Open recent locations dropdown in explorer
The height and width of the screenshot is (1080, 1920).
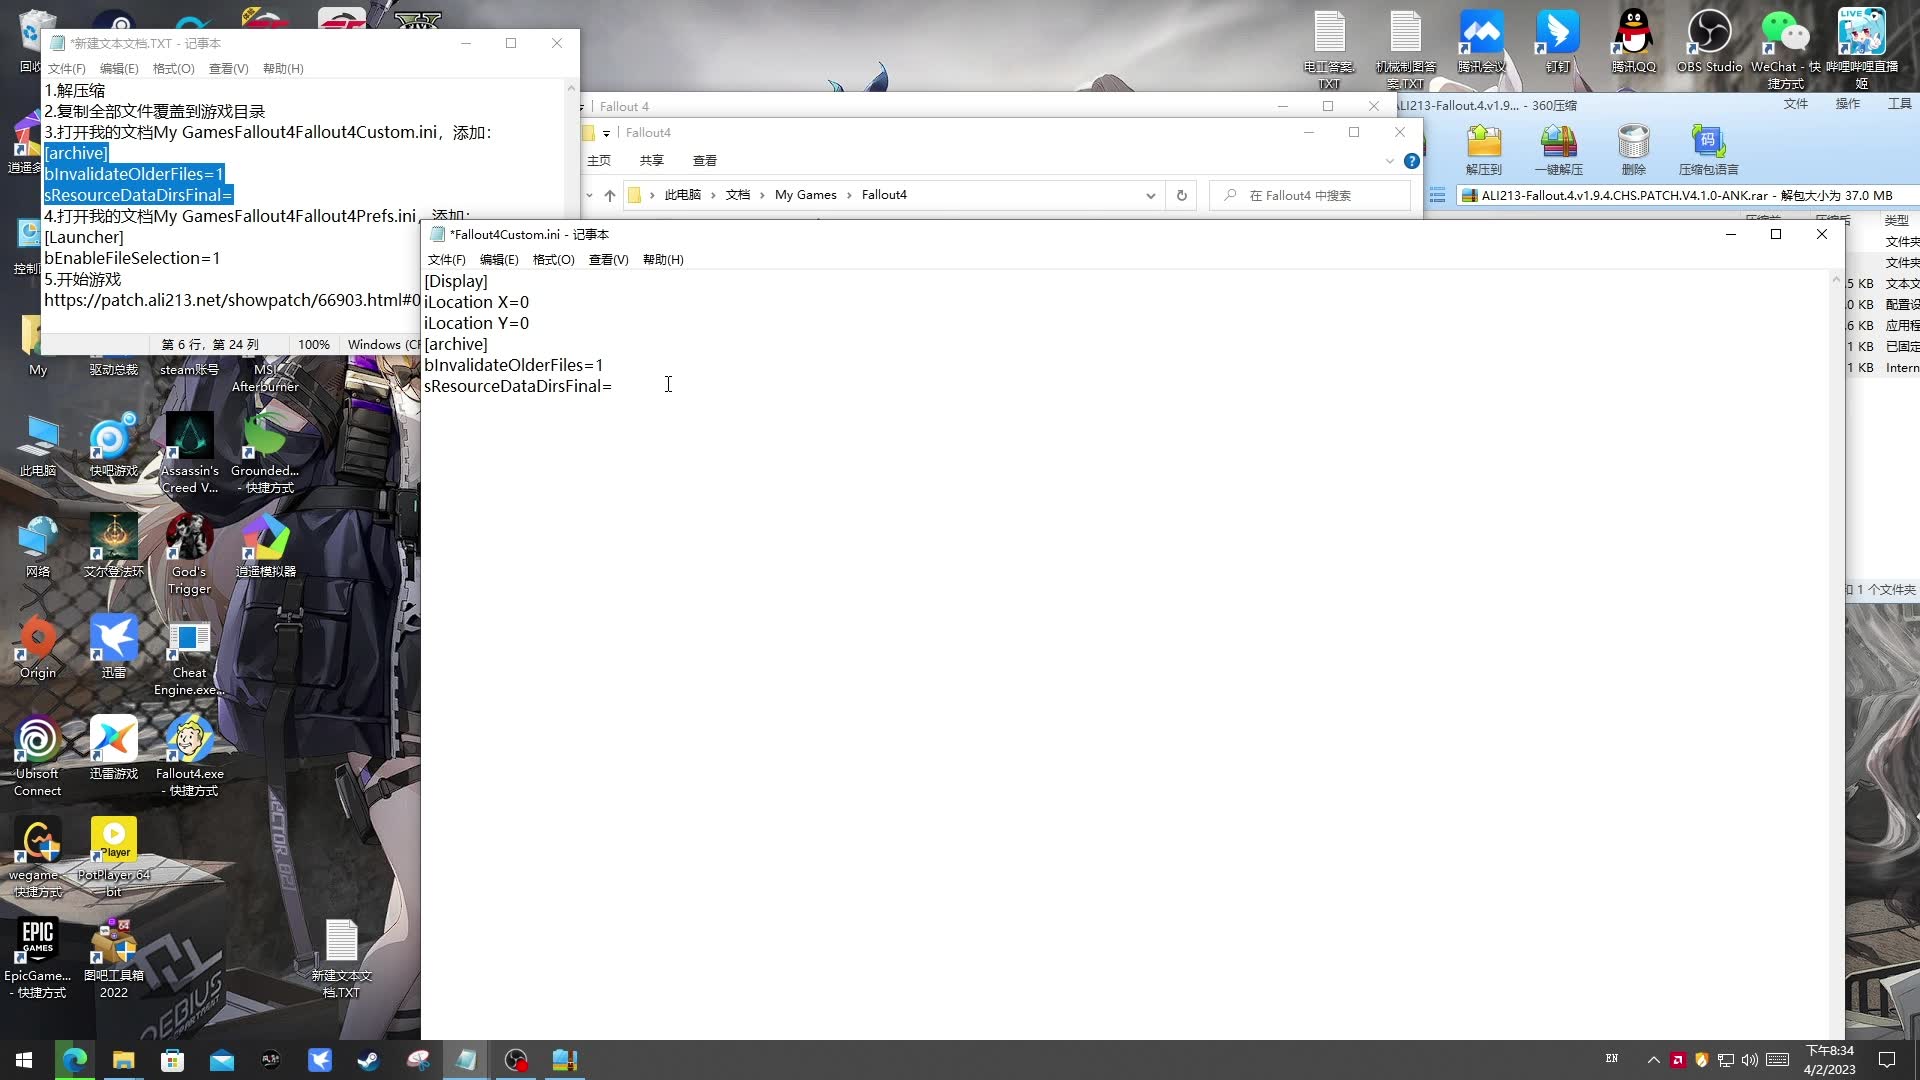pos(589,195)
